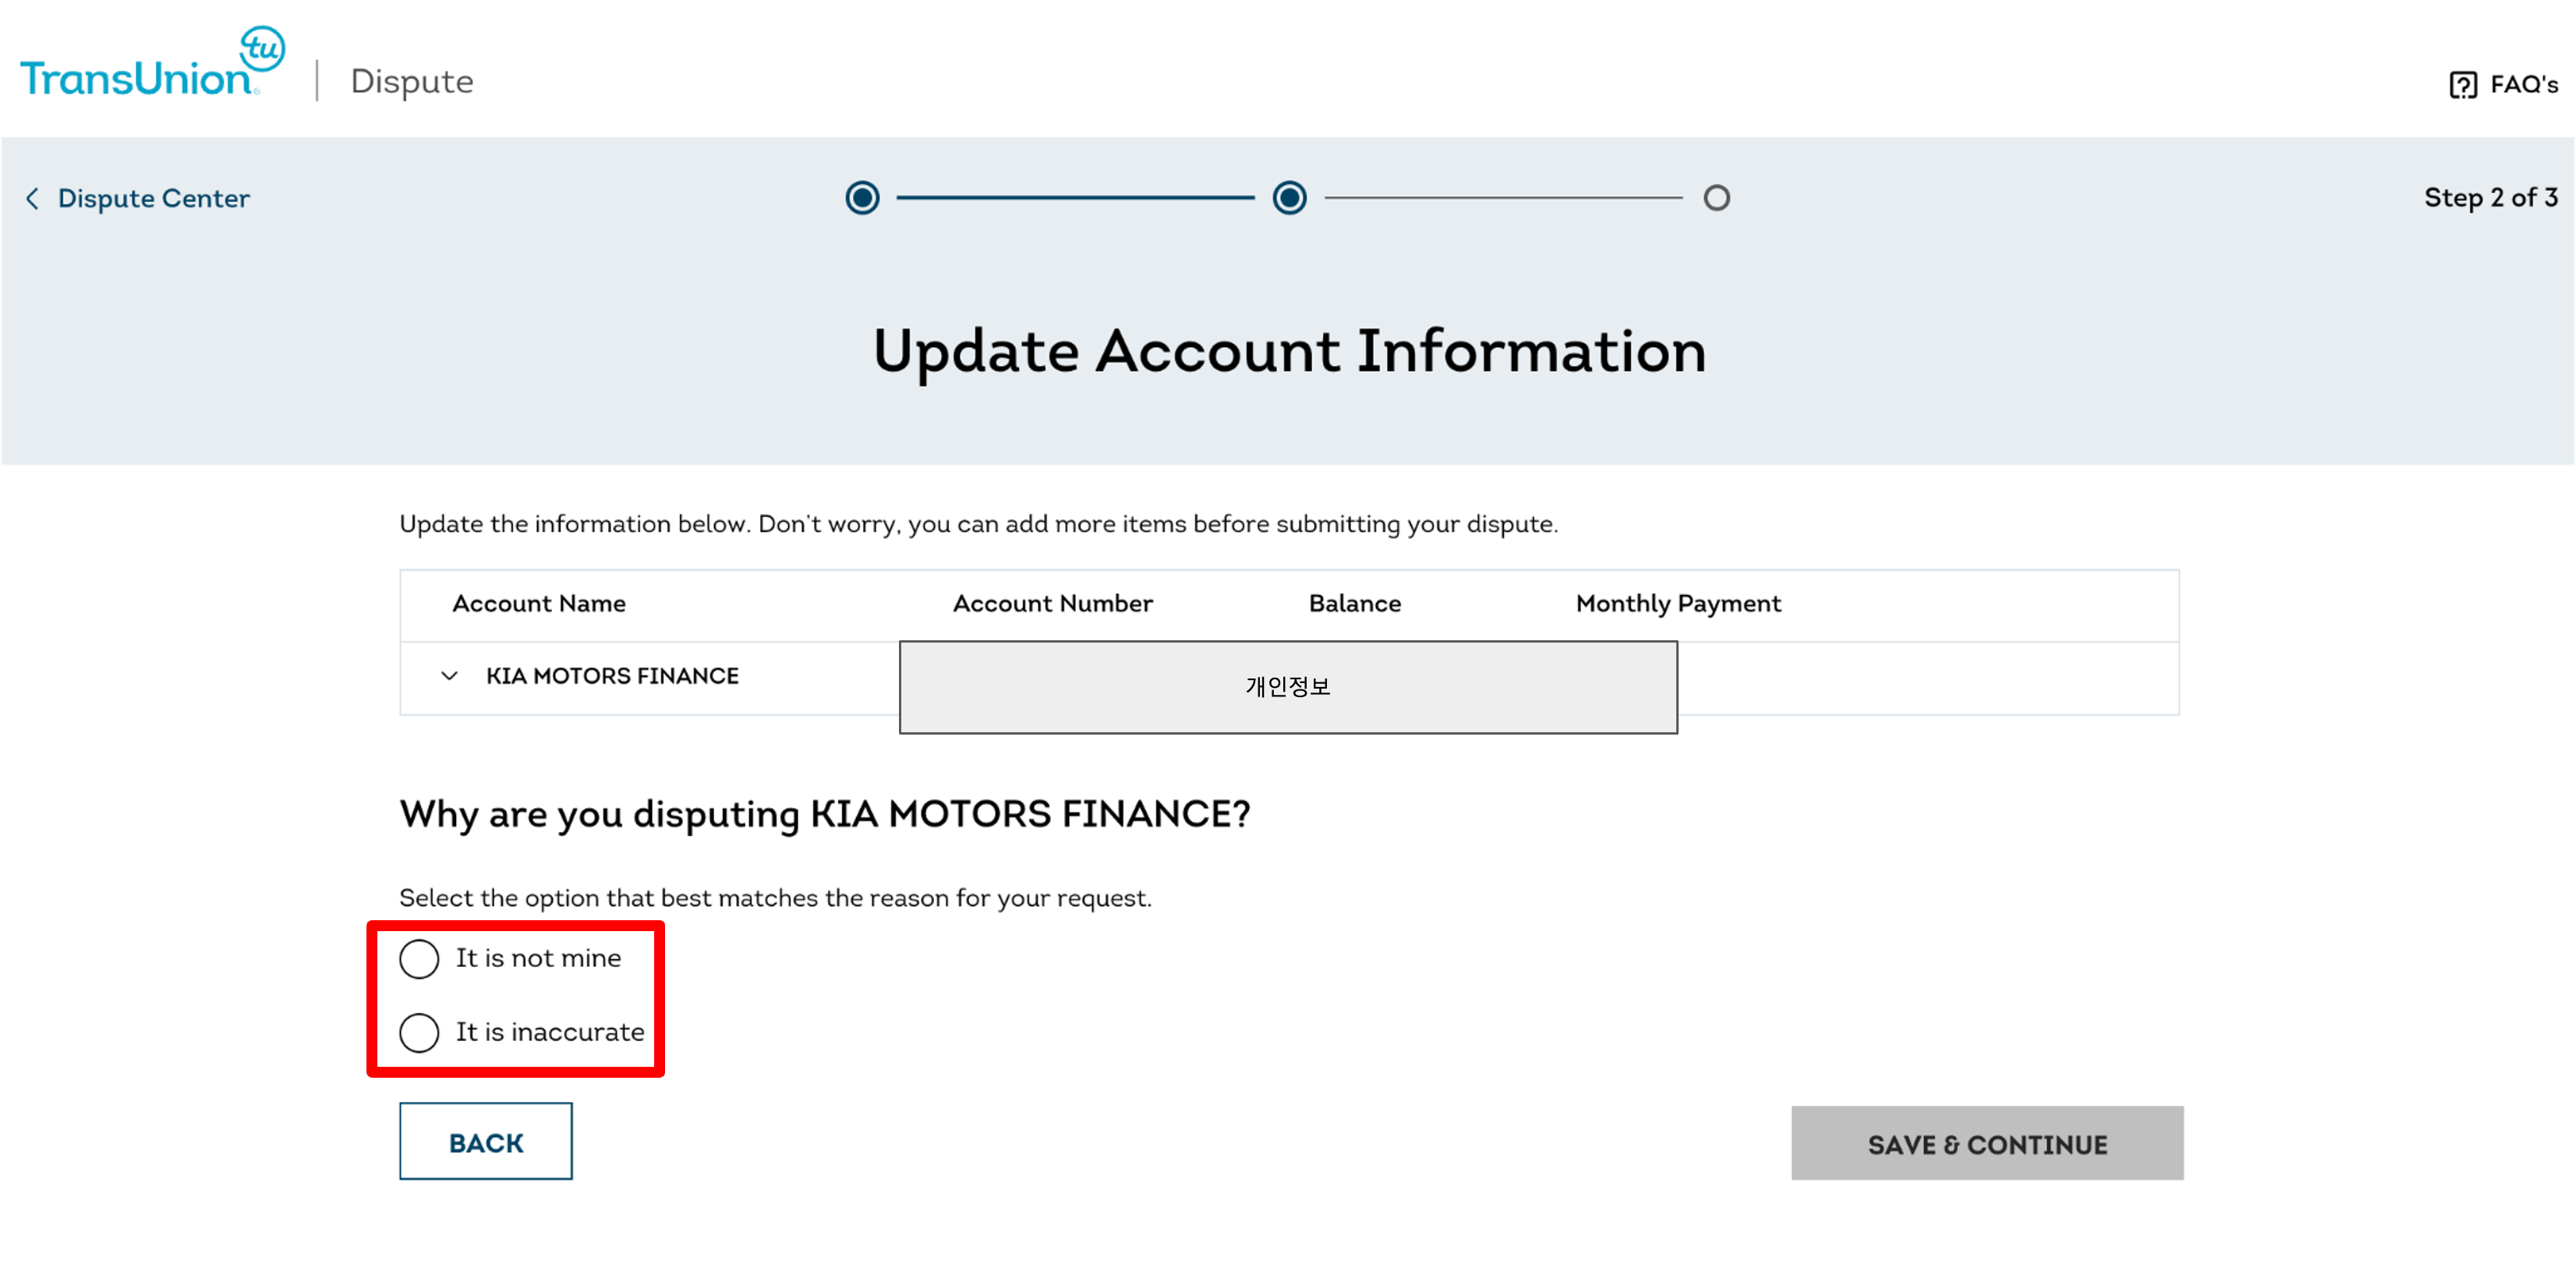Click the Account Name column header
The width and height of the screenshot is (2576, 1261).
click(x=538, y=603)
